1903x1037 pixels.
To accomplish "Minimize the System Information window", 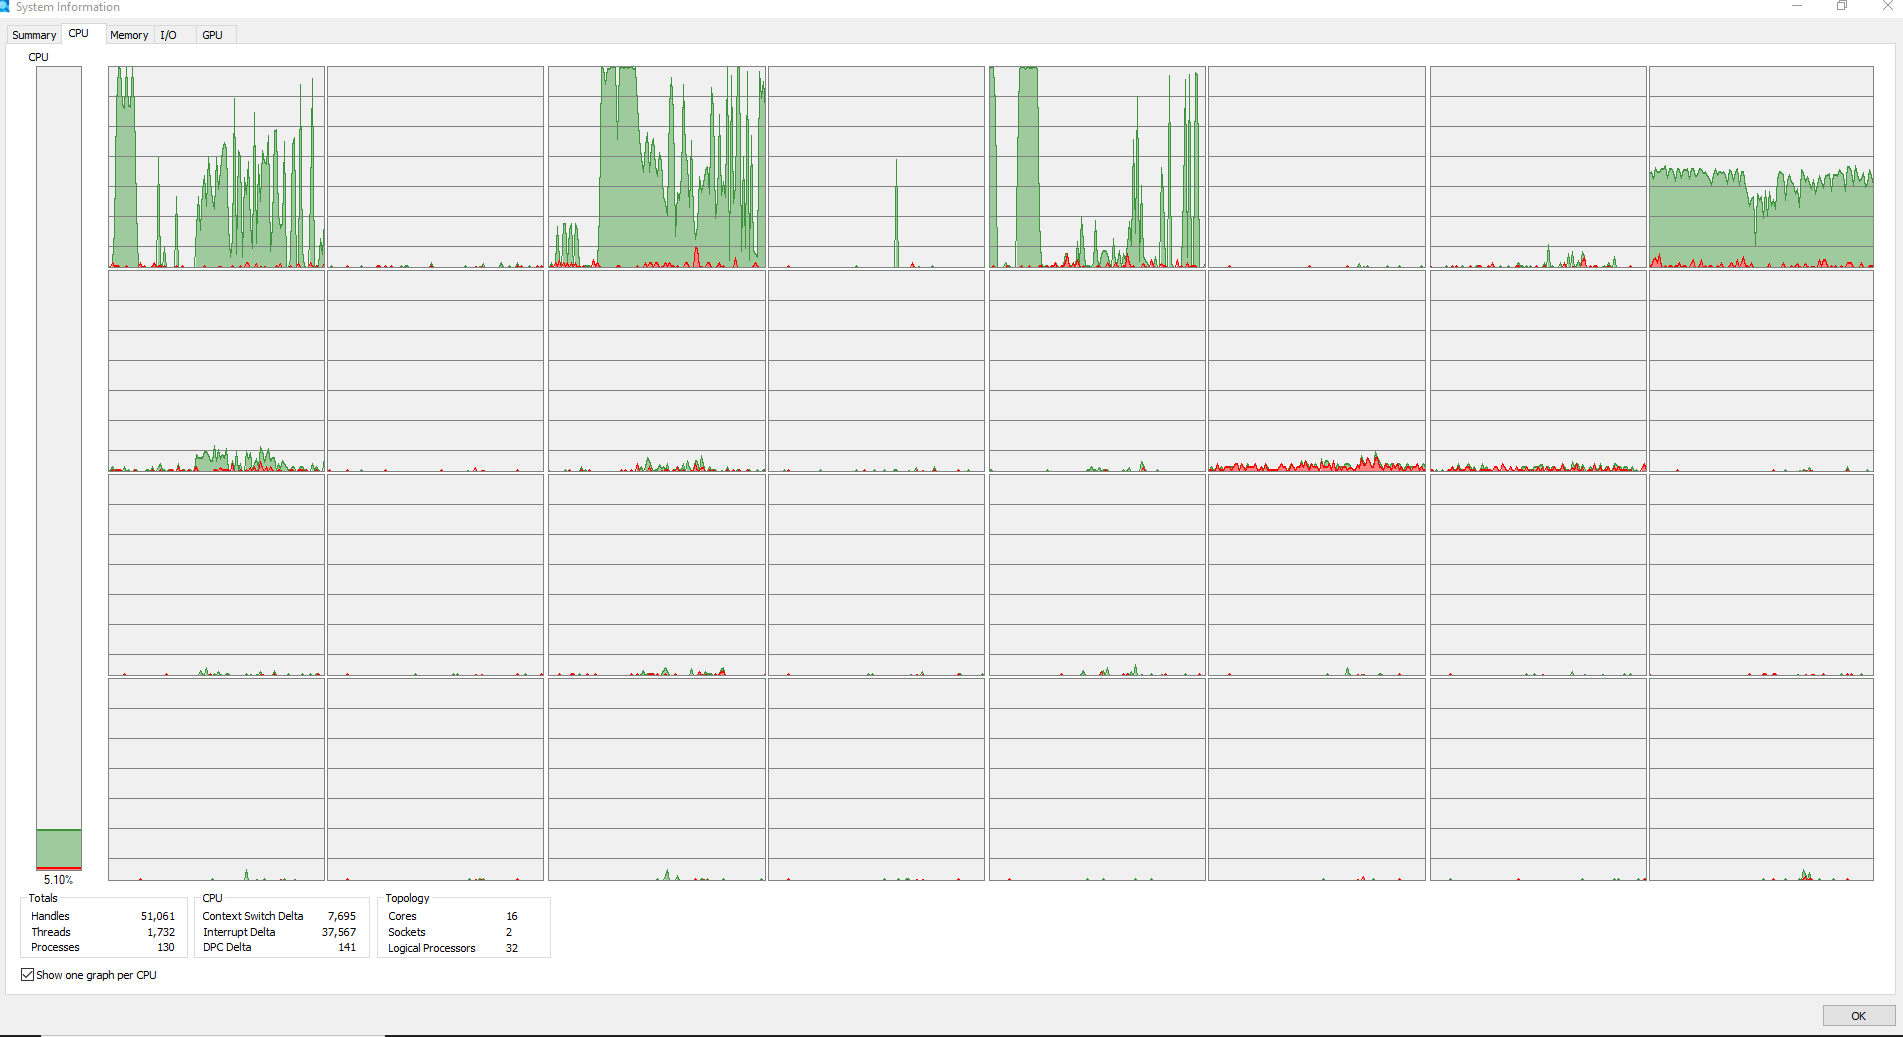I will 1796,6.
